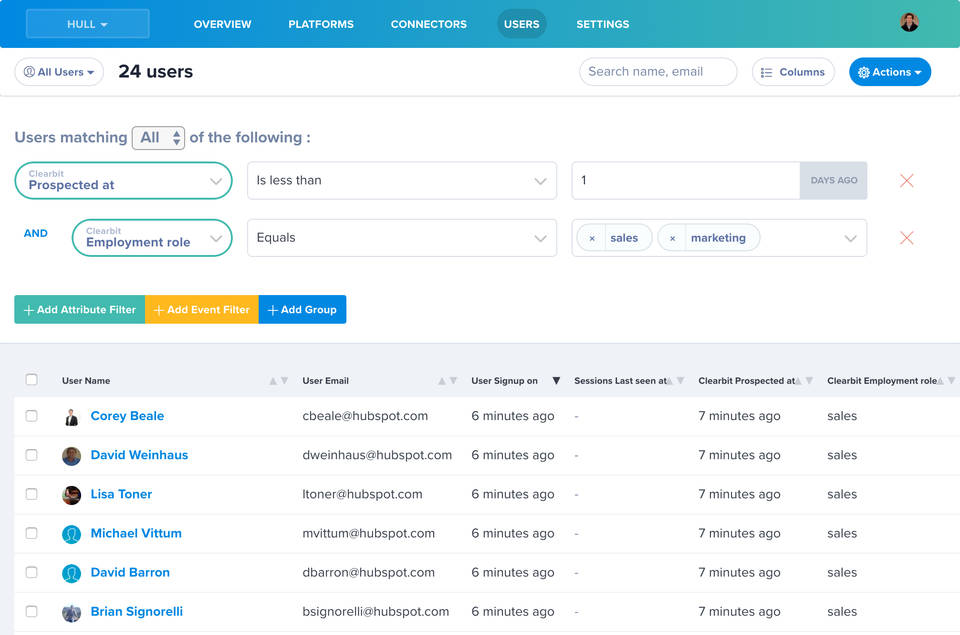Open the 'Is less than' operator dropdown

click(x=401, y=181)
